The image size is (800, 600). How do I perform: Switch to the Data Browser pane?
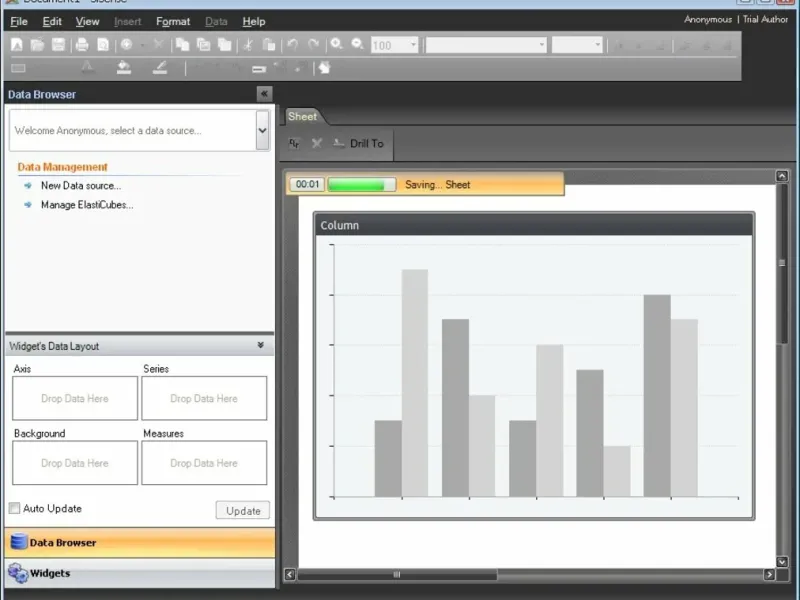click(139, 542)
